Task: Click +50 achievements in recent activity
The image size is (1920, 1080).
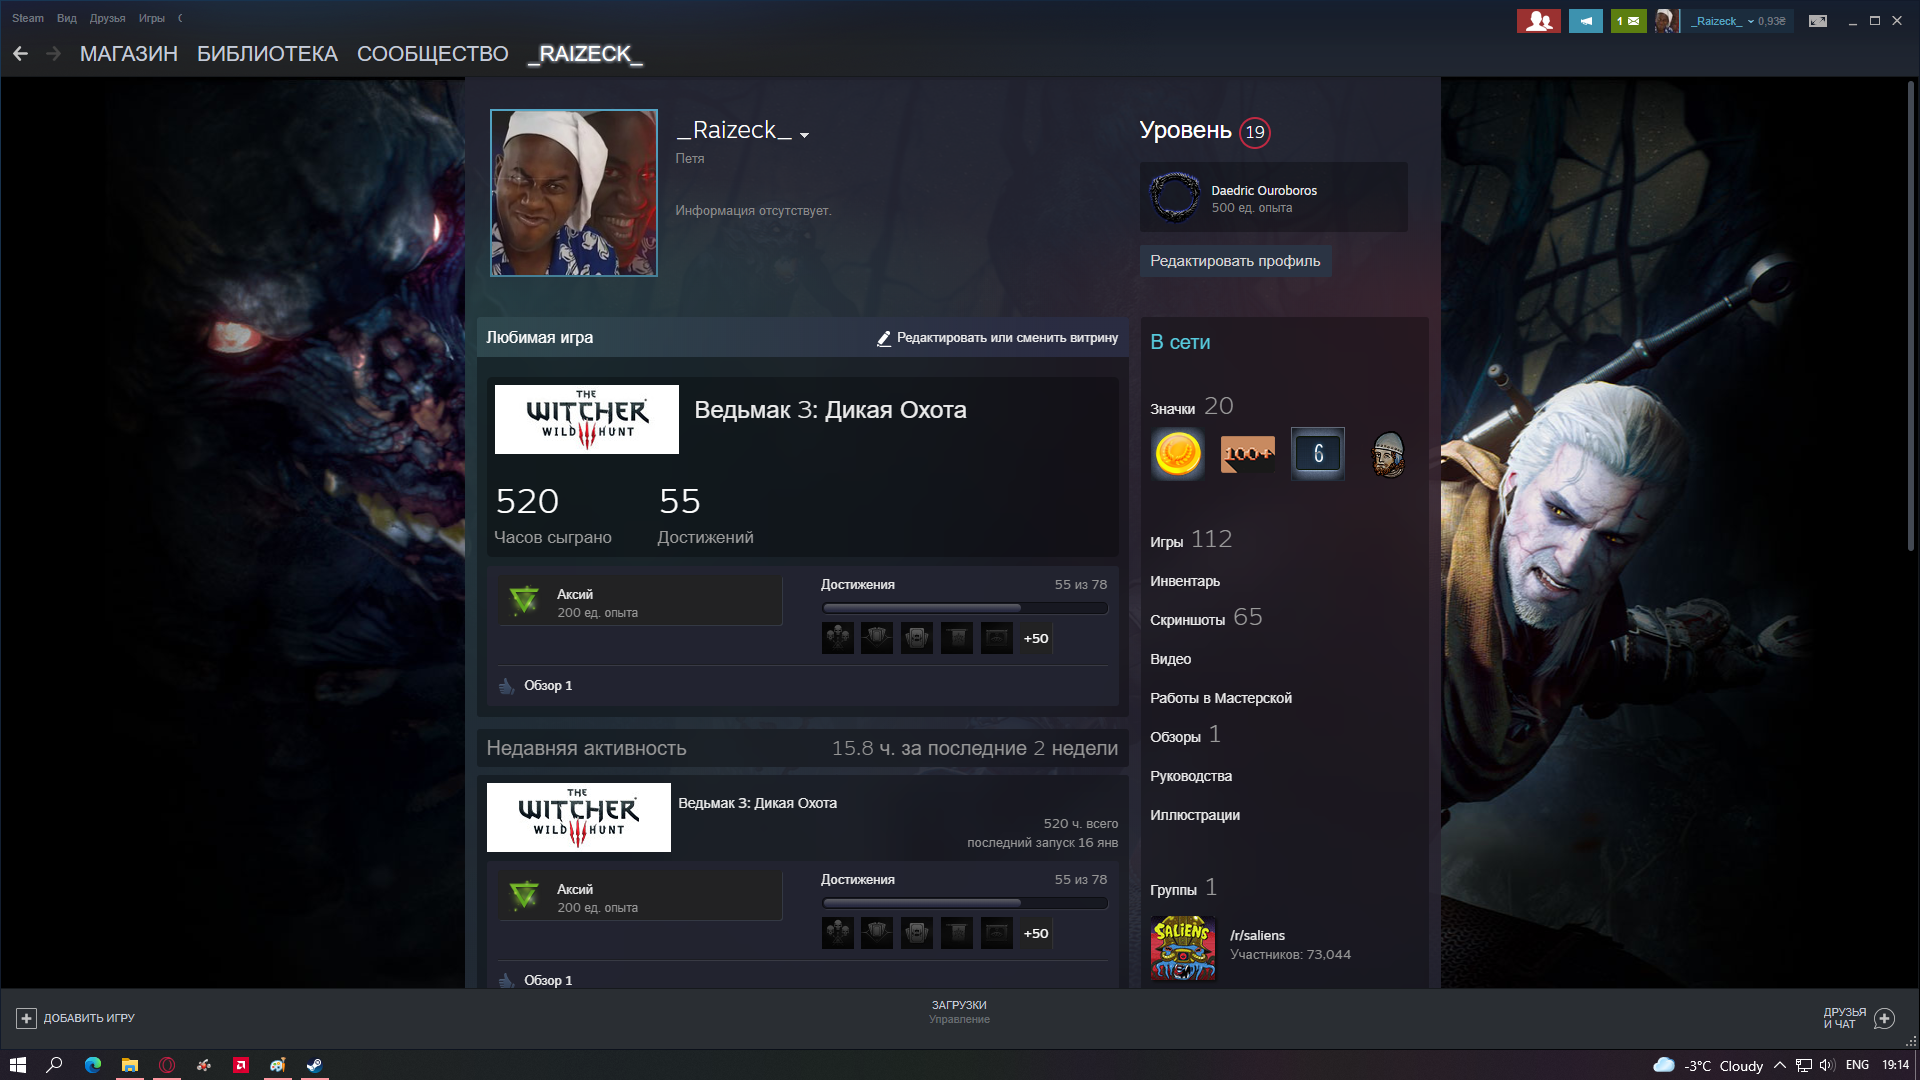Action: [1036, 933]
